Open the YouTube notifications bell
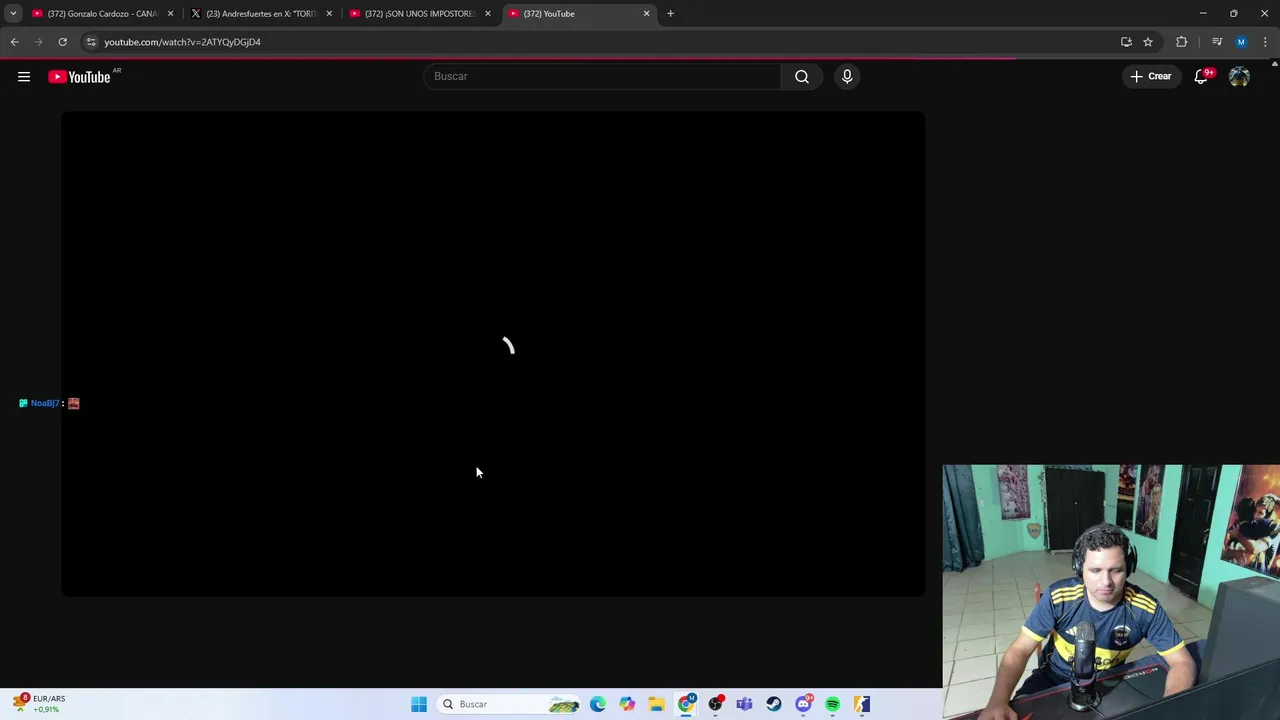This screenshot has width=1280, height=720. (1201, 77)
